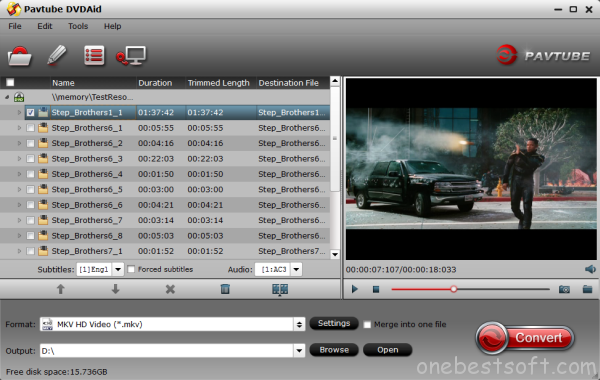Screen dimensions: 600x380
Task: Open the File menu
Action: pyautogui.click(x=15, y=26)
